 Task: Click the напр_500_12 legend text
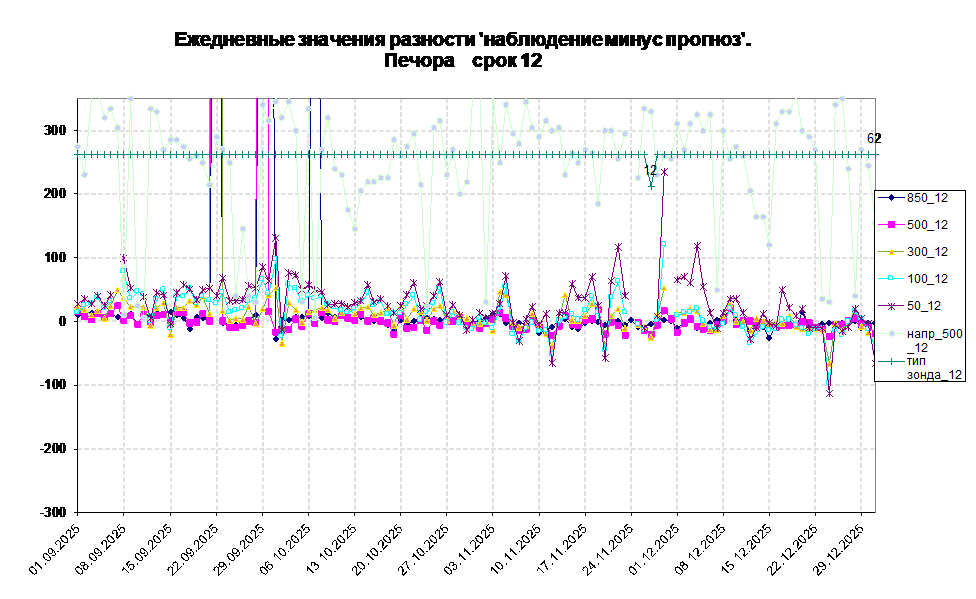coord(934,340)
